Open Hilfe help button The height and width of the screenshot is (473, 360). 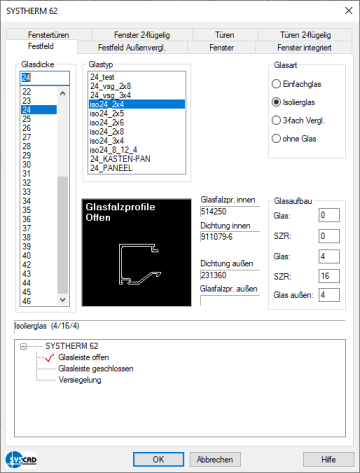coord(328,460)
